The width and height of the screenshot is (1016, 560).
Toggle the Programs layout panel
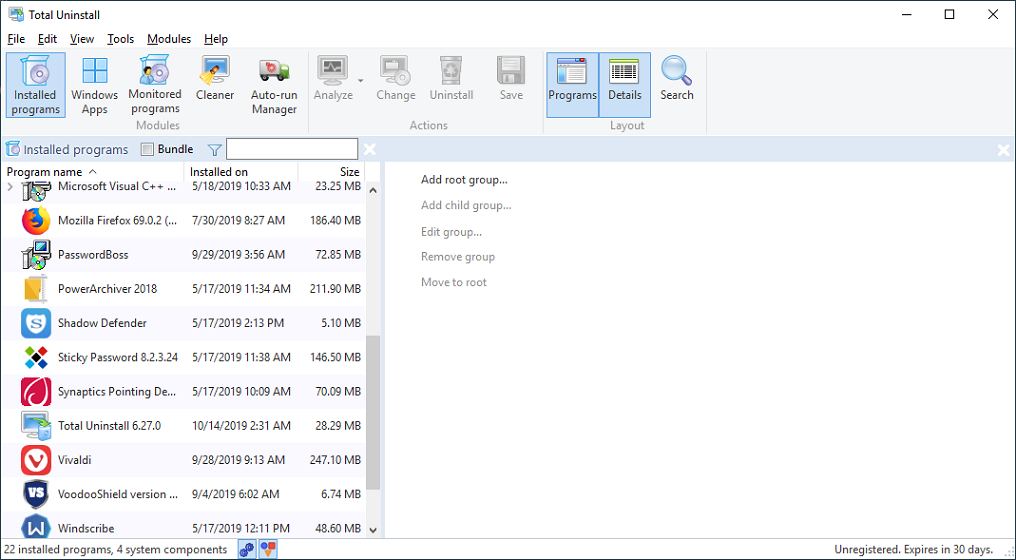click(572, 85)
